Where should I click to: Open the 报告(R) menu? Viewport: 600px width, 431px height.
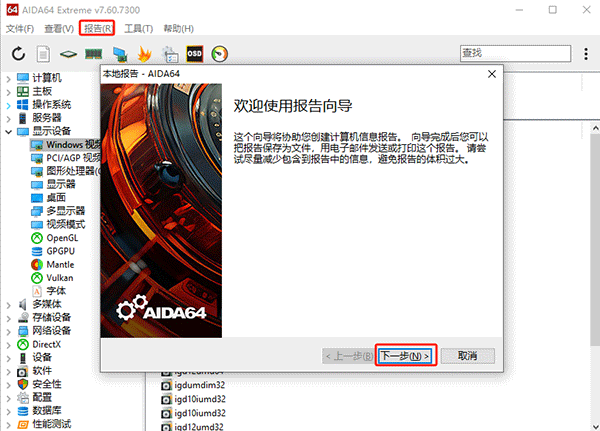pyautogui.click(x=97, y=28)
